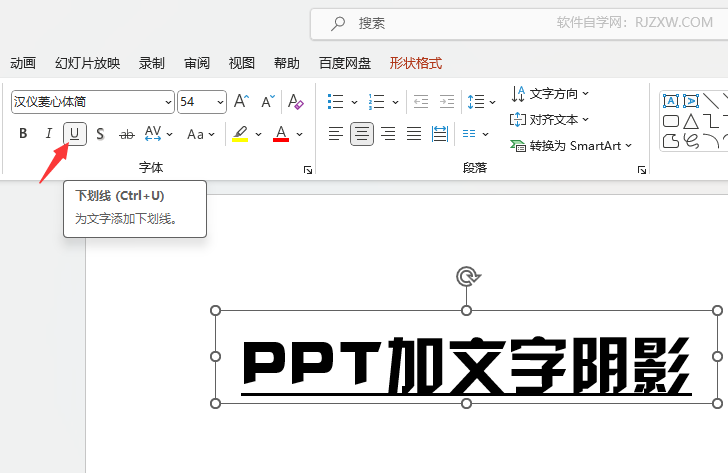This screenshot has width=728, height=473.
Task: Apply yellow text highlight color
Action: click(x=240, y=134)
